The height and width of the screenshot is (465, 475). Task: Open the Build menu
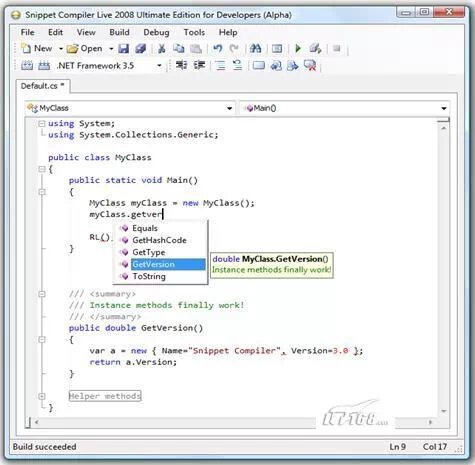tap(119, 32)
